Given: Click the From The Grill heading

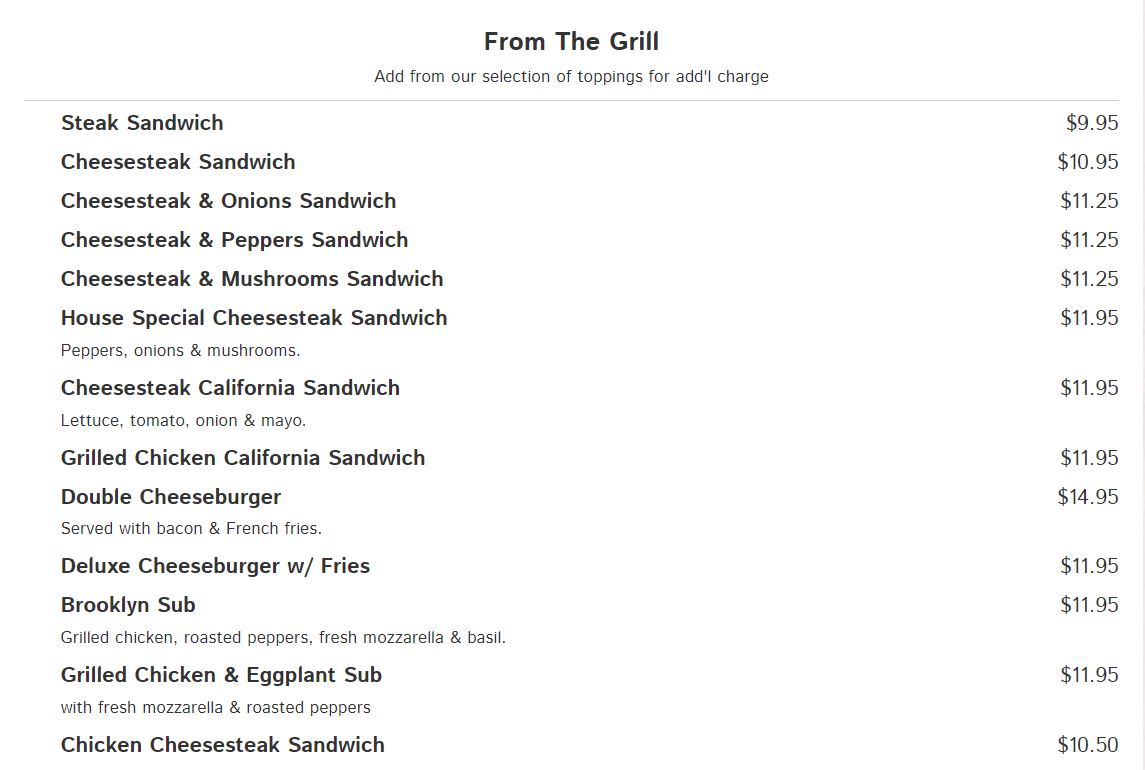Looking at the screenshot, I should [x=571, y=42].
